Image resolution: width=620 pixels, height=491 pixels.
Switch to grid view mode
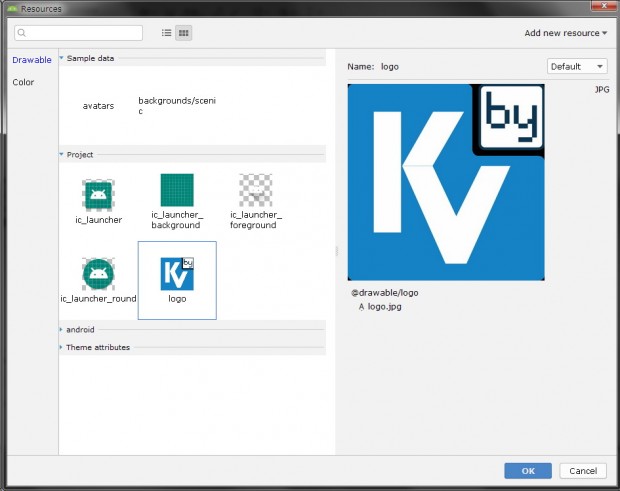click(183, 33)
